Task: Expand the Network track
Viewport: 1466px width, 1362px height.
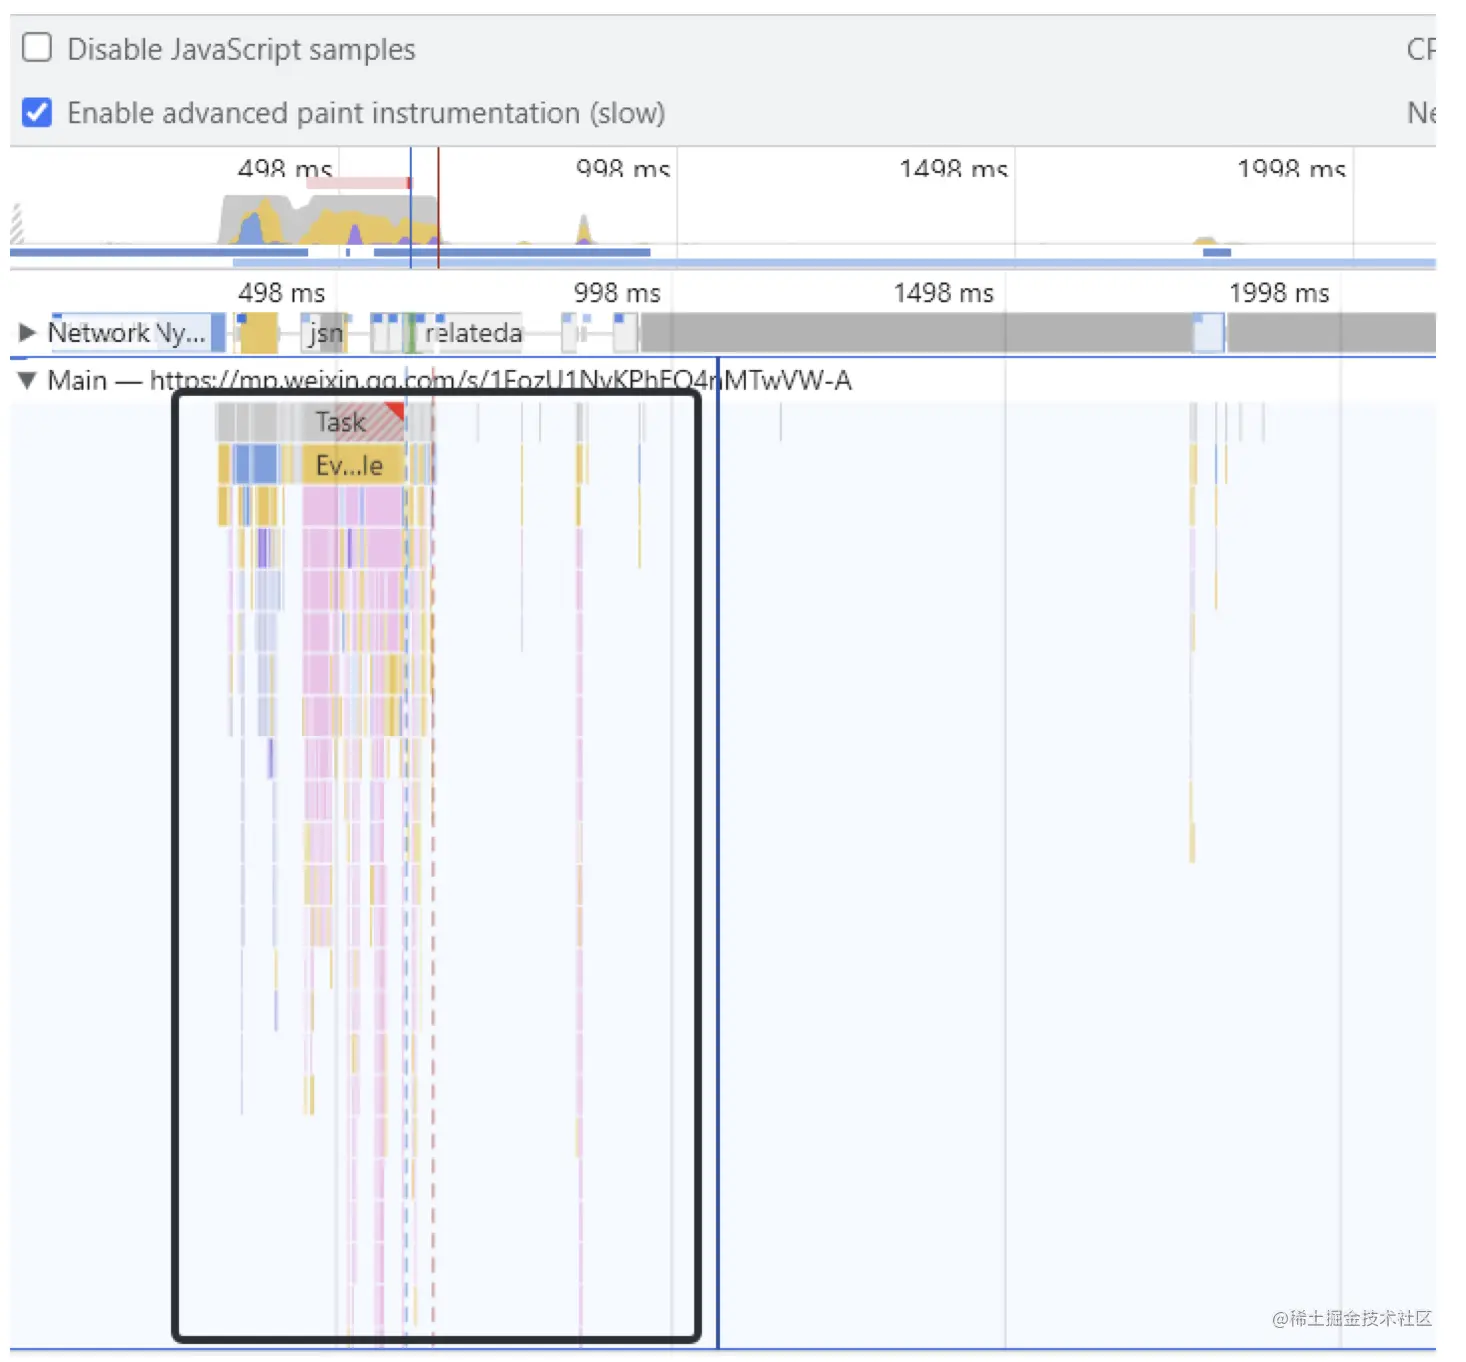Action: (27, 332)
